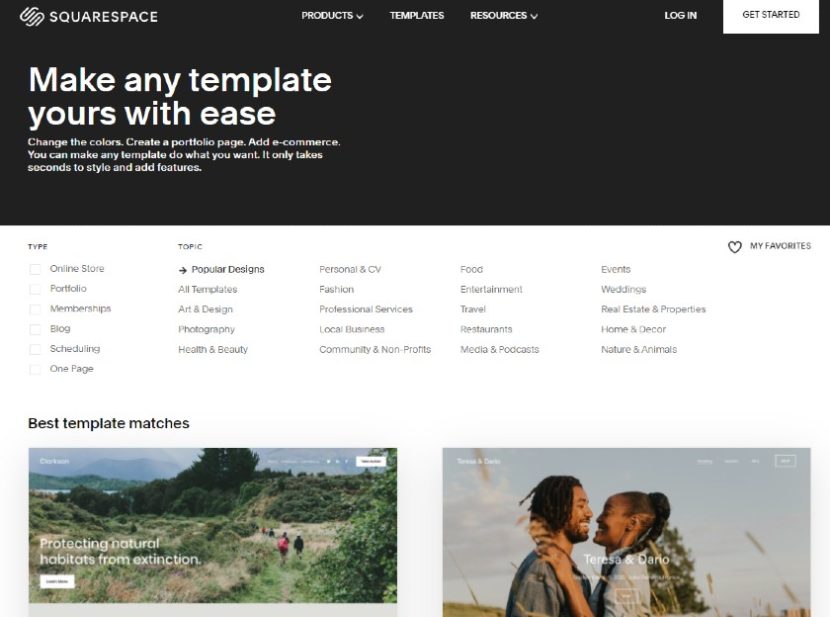Expand the chevron next to Products

(359, 16)
